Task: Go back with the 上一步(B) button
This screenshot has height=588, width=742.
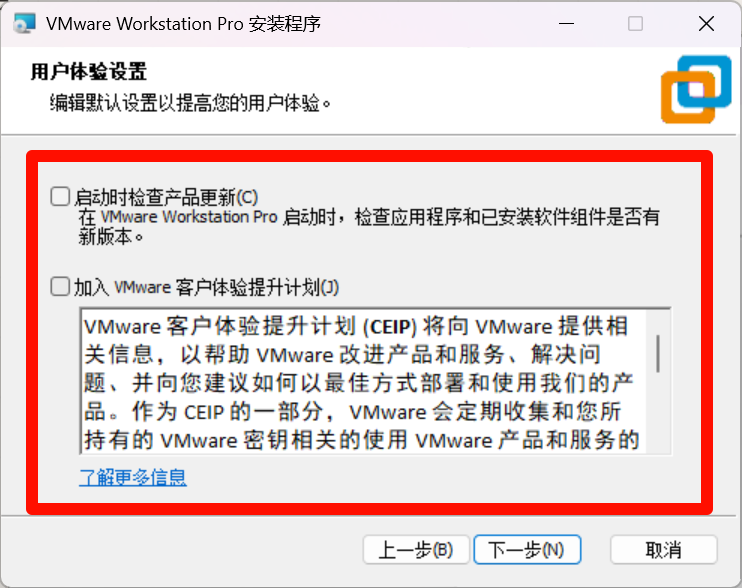Action: pos(416,550)
